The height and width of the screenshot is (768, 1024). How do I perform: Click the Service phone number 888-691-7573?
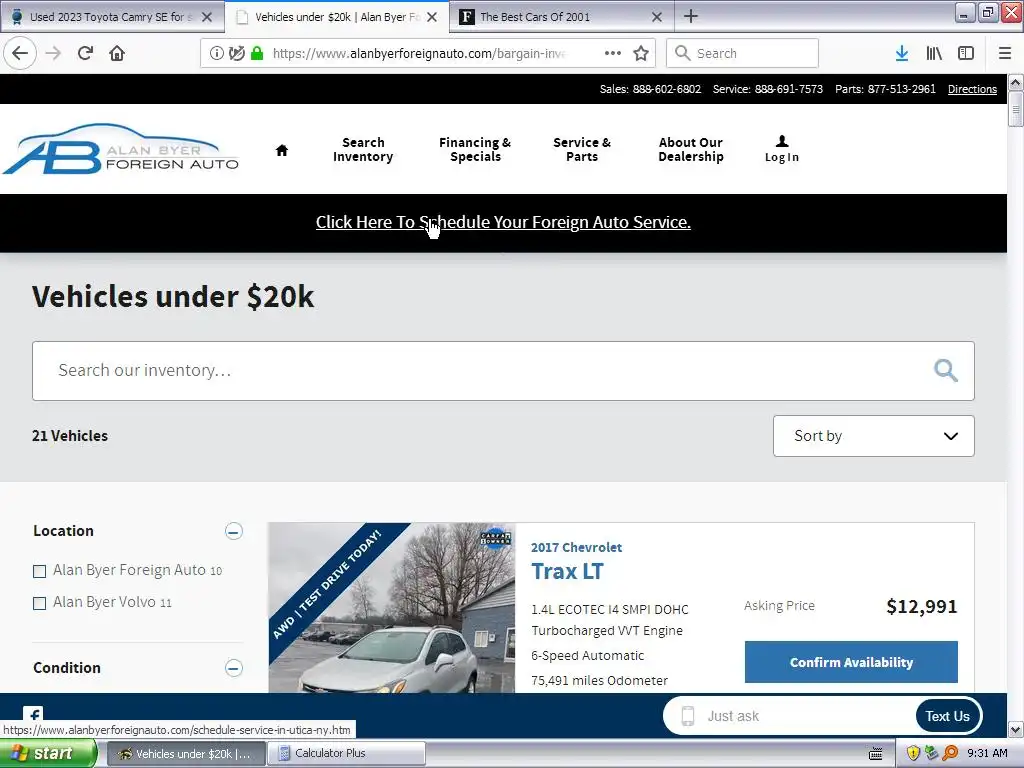[x=789, y=89]
